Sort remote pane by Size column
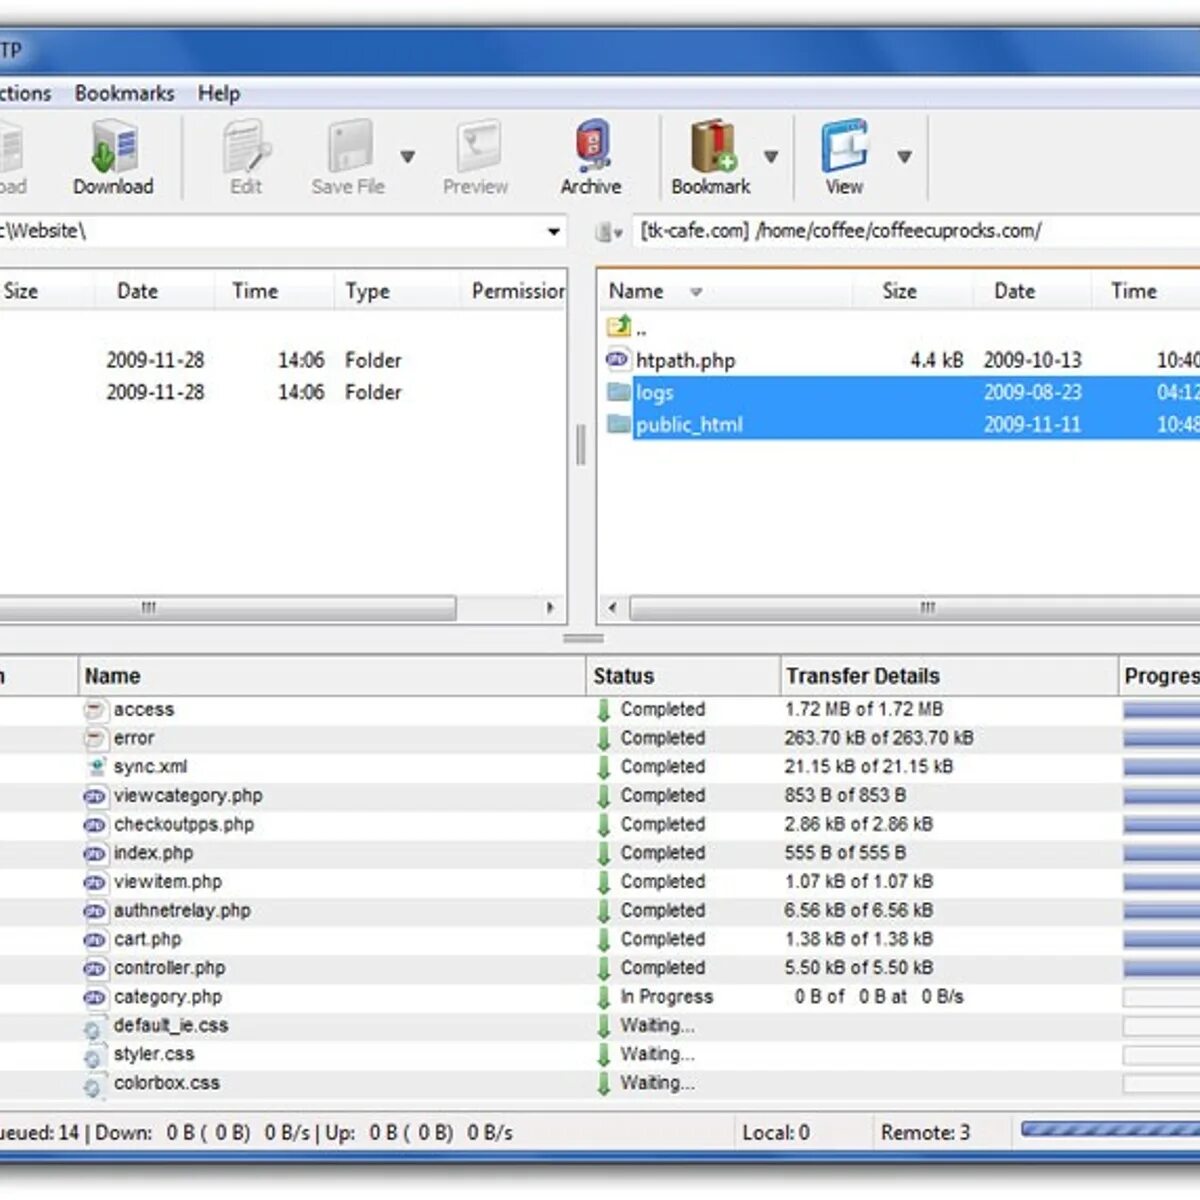Screen dimensions: 1200x1200 click(899, 291)
